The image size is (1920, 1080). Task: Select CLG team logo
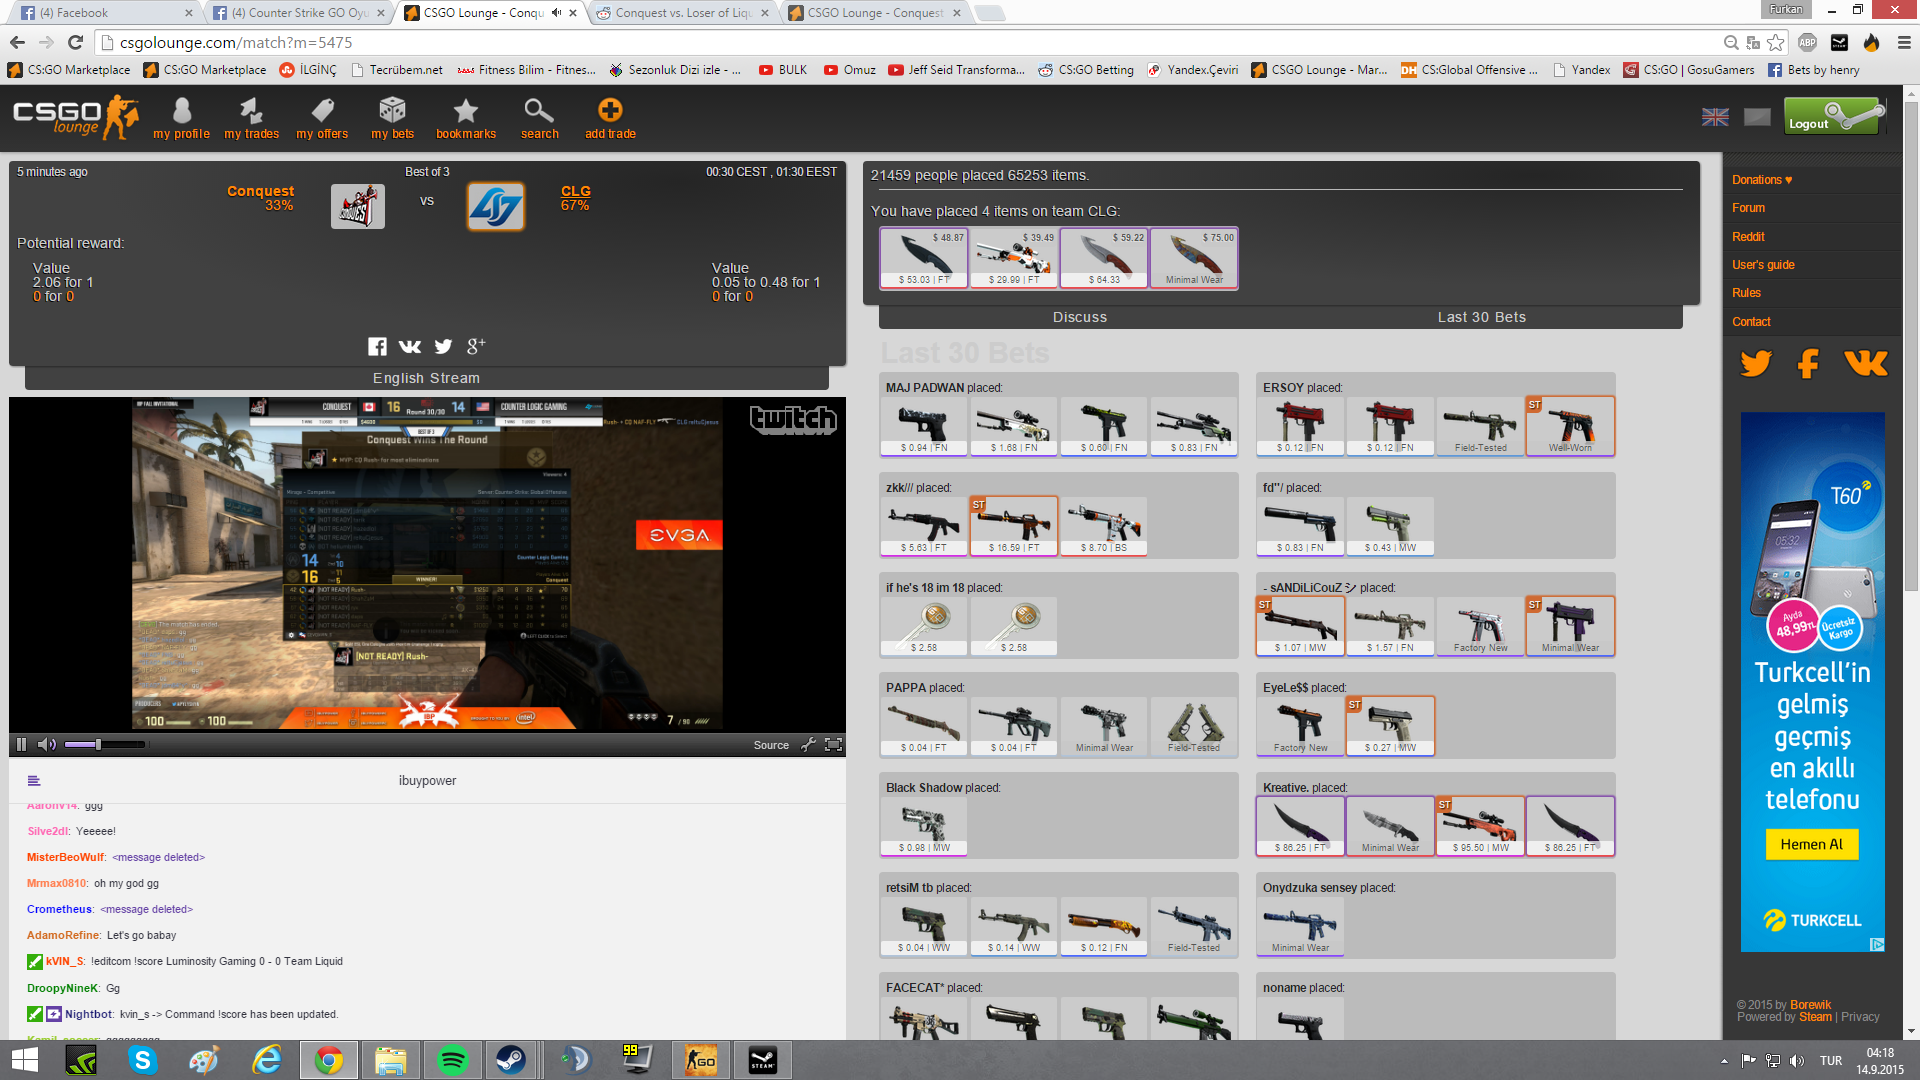click(x=496, y=206)
